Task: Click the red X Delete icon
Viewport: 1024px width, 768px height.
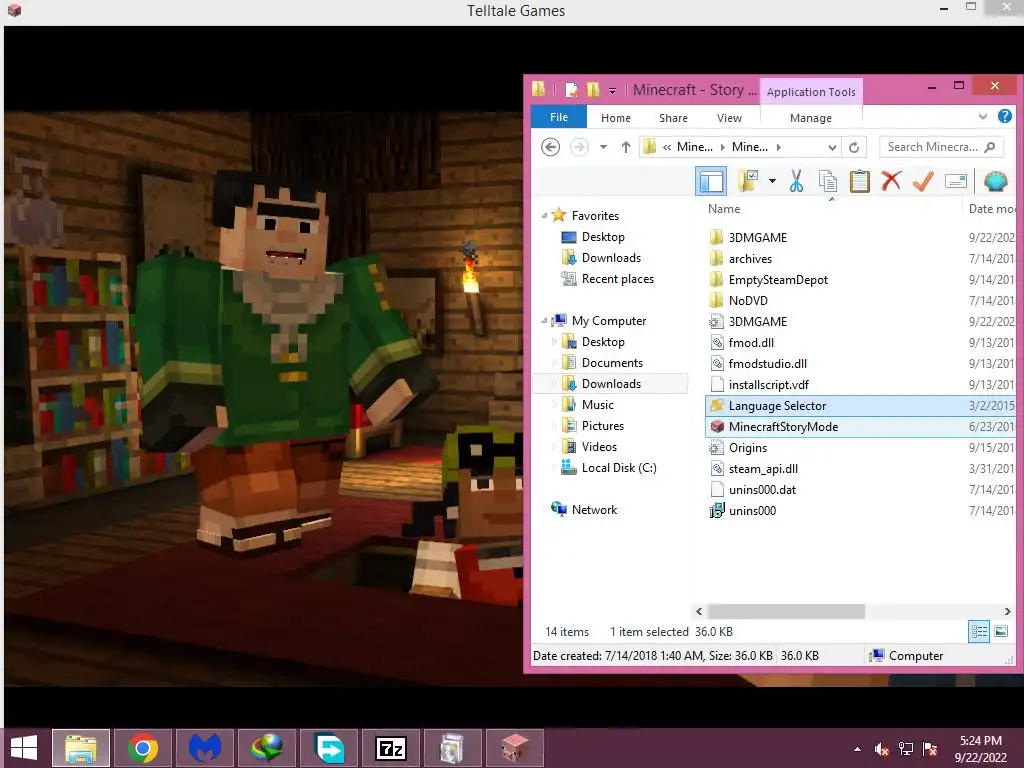Action: (x=891, y=181)
